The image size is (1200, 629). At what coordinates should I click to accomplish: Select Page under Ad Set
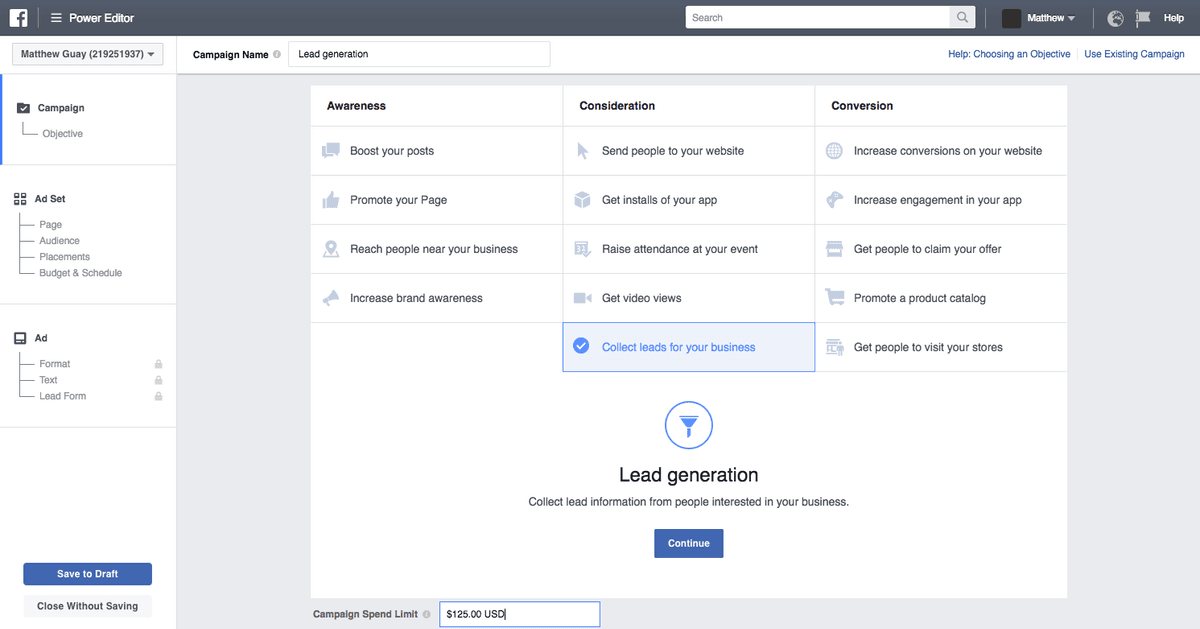click(50, 225)
